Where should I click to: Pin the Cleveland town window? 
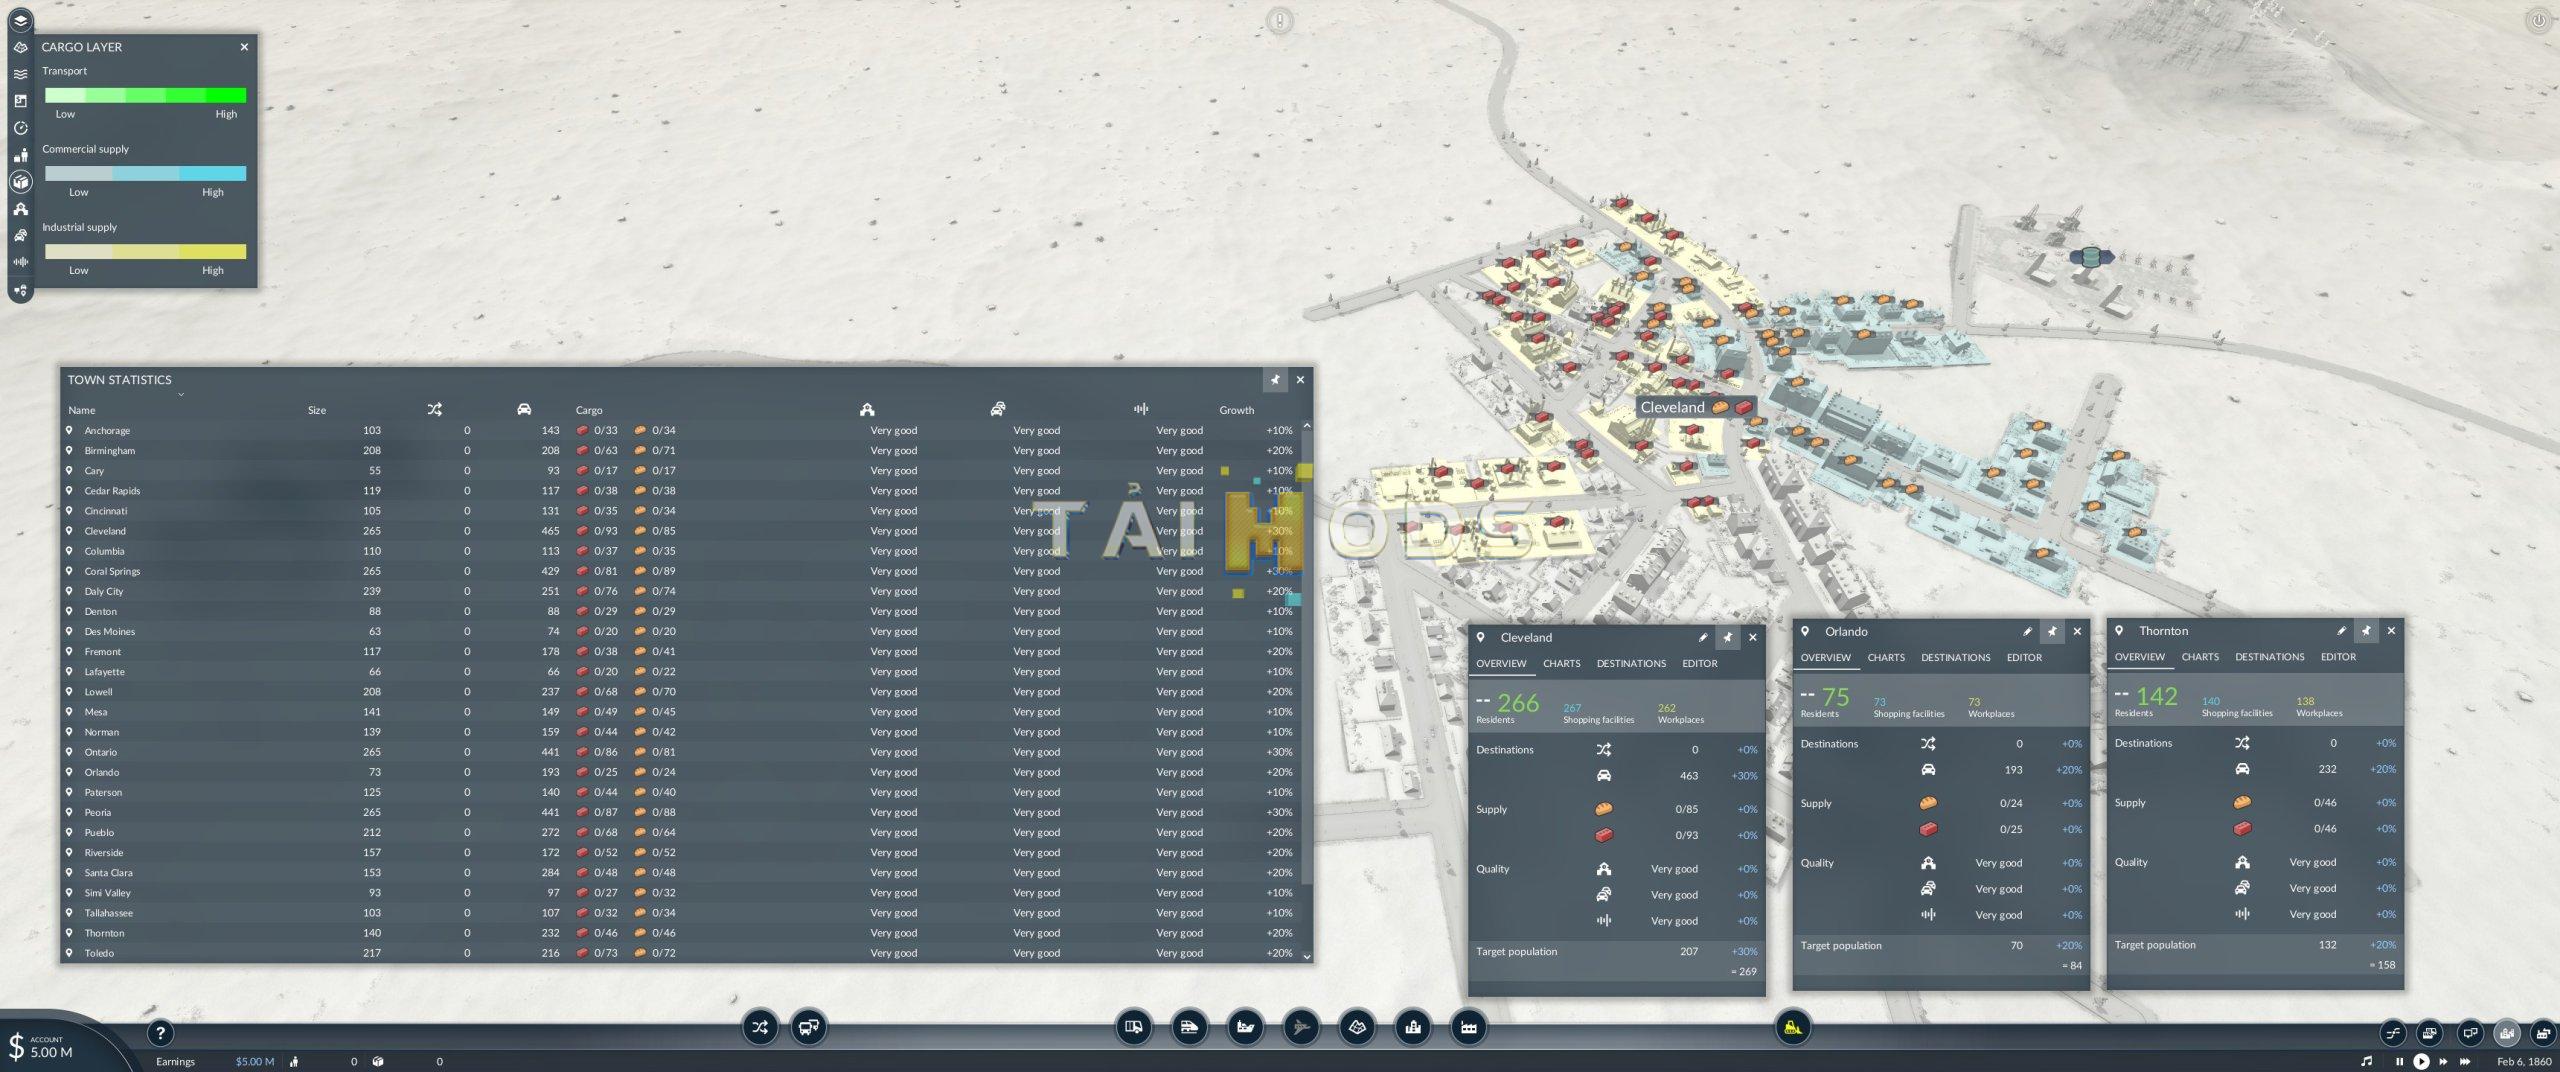[x=1727, y=637]
